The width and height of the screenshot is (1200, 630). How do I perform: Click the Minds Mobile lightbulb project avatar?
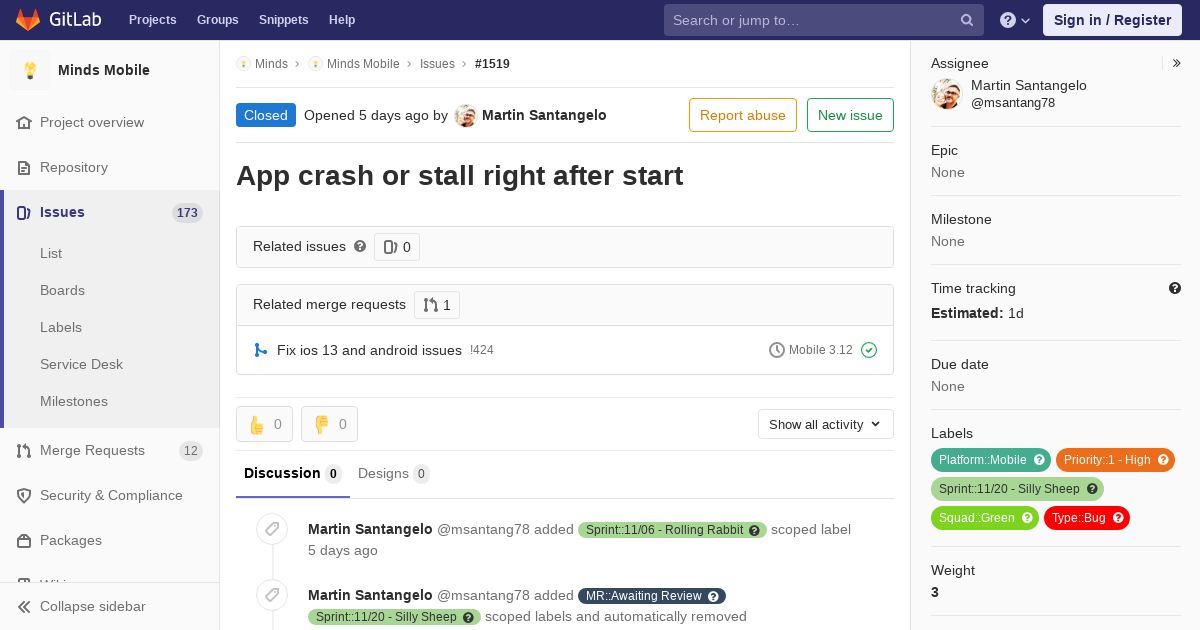[x=30, y=70]
